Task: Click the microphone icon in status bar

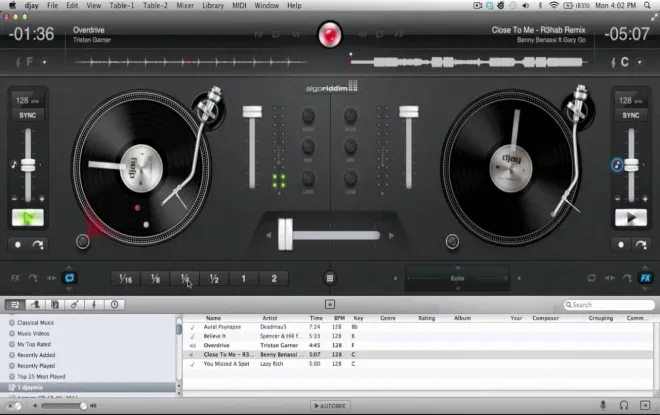Action: tap(603, 405)
